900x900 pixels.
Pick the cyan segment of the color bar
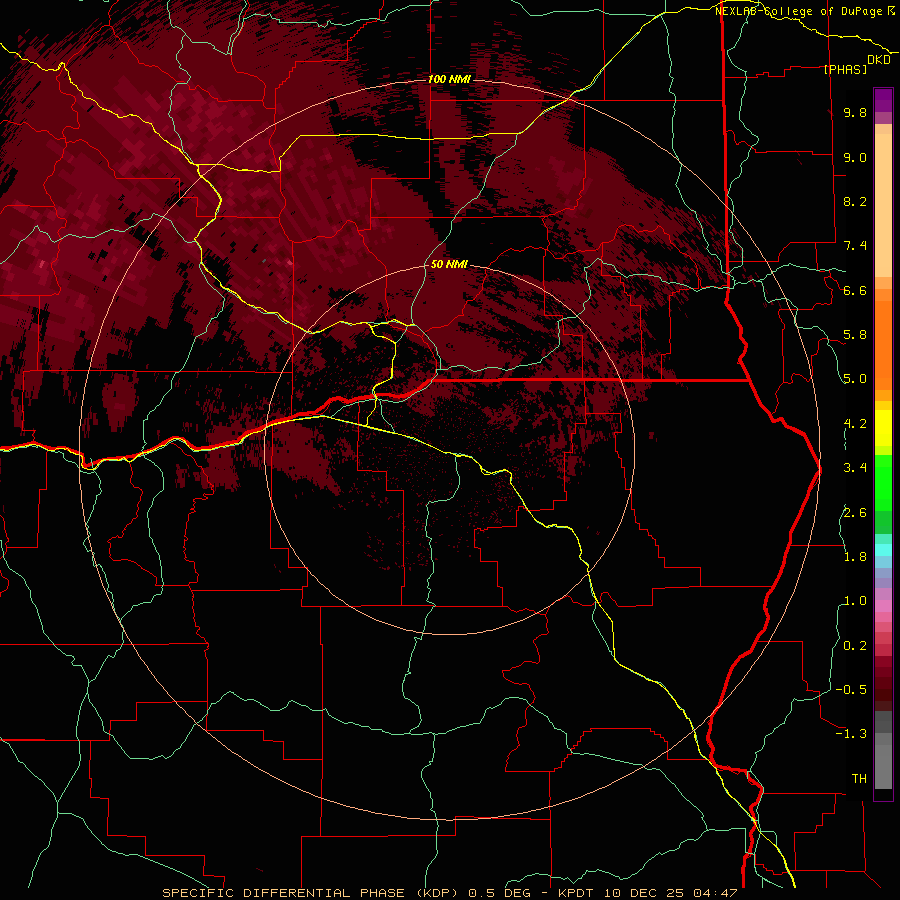pyautogui.click(x=883, y=550)
